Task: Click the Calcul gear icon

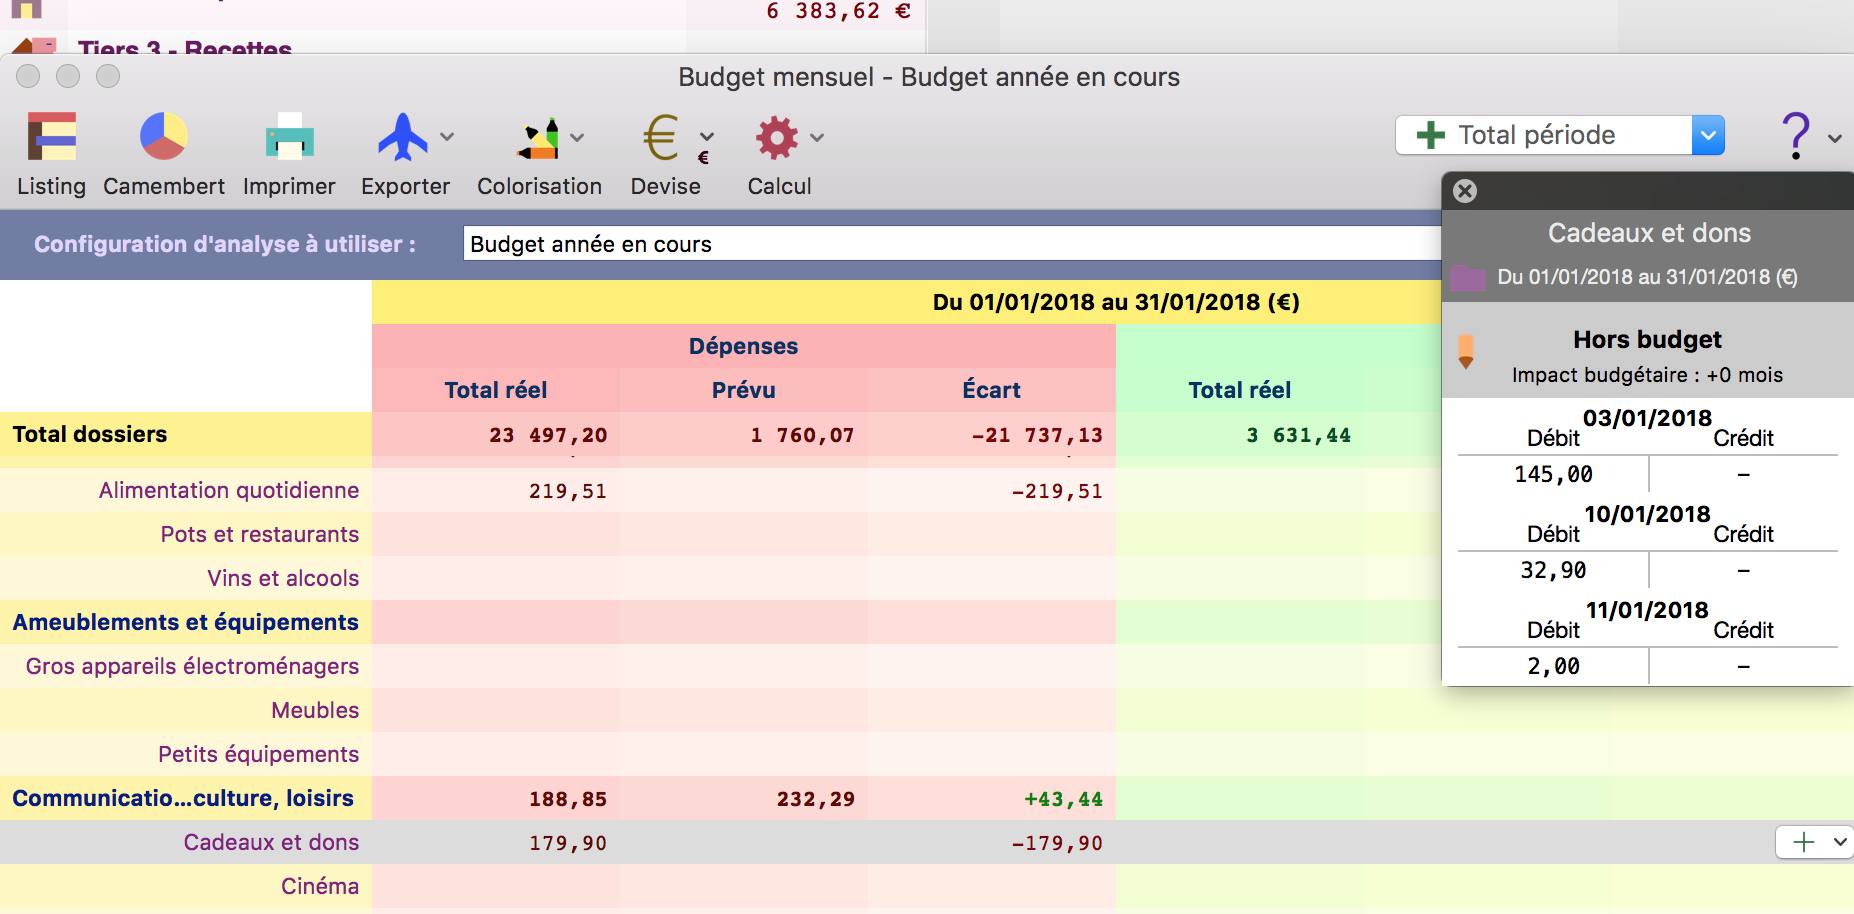Action: point(777,138)
